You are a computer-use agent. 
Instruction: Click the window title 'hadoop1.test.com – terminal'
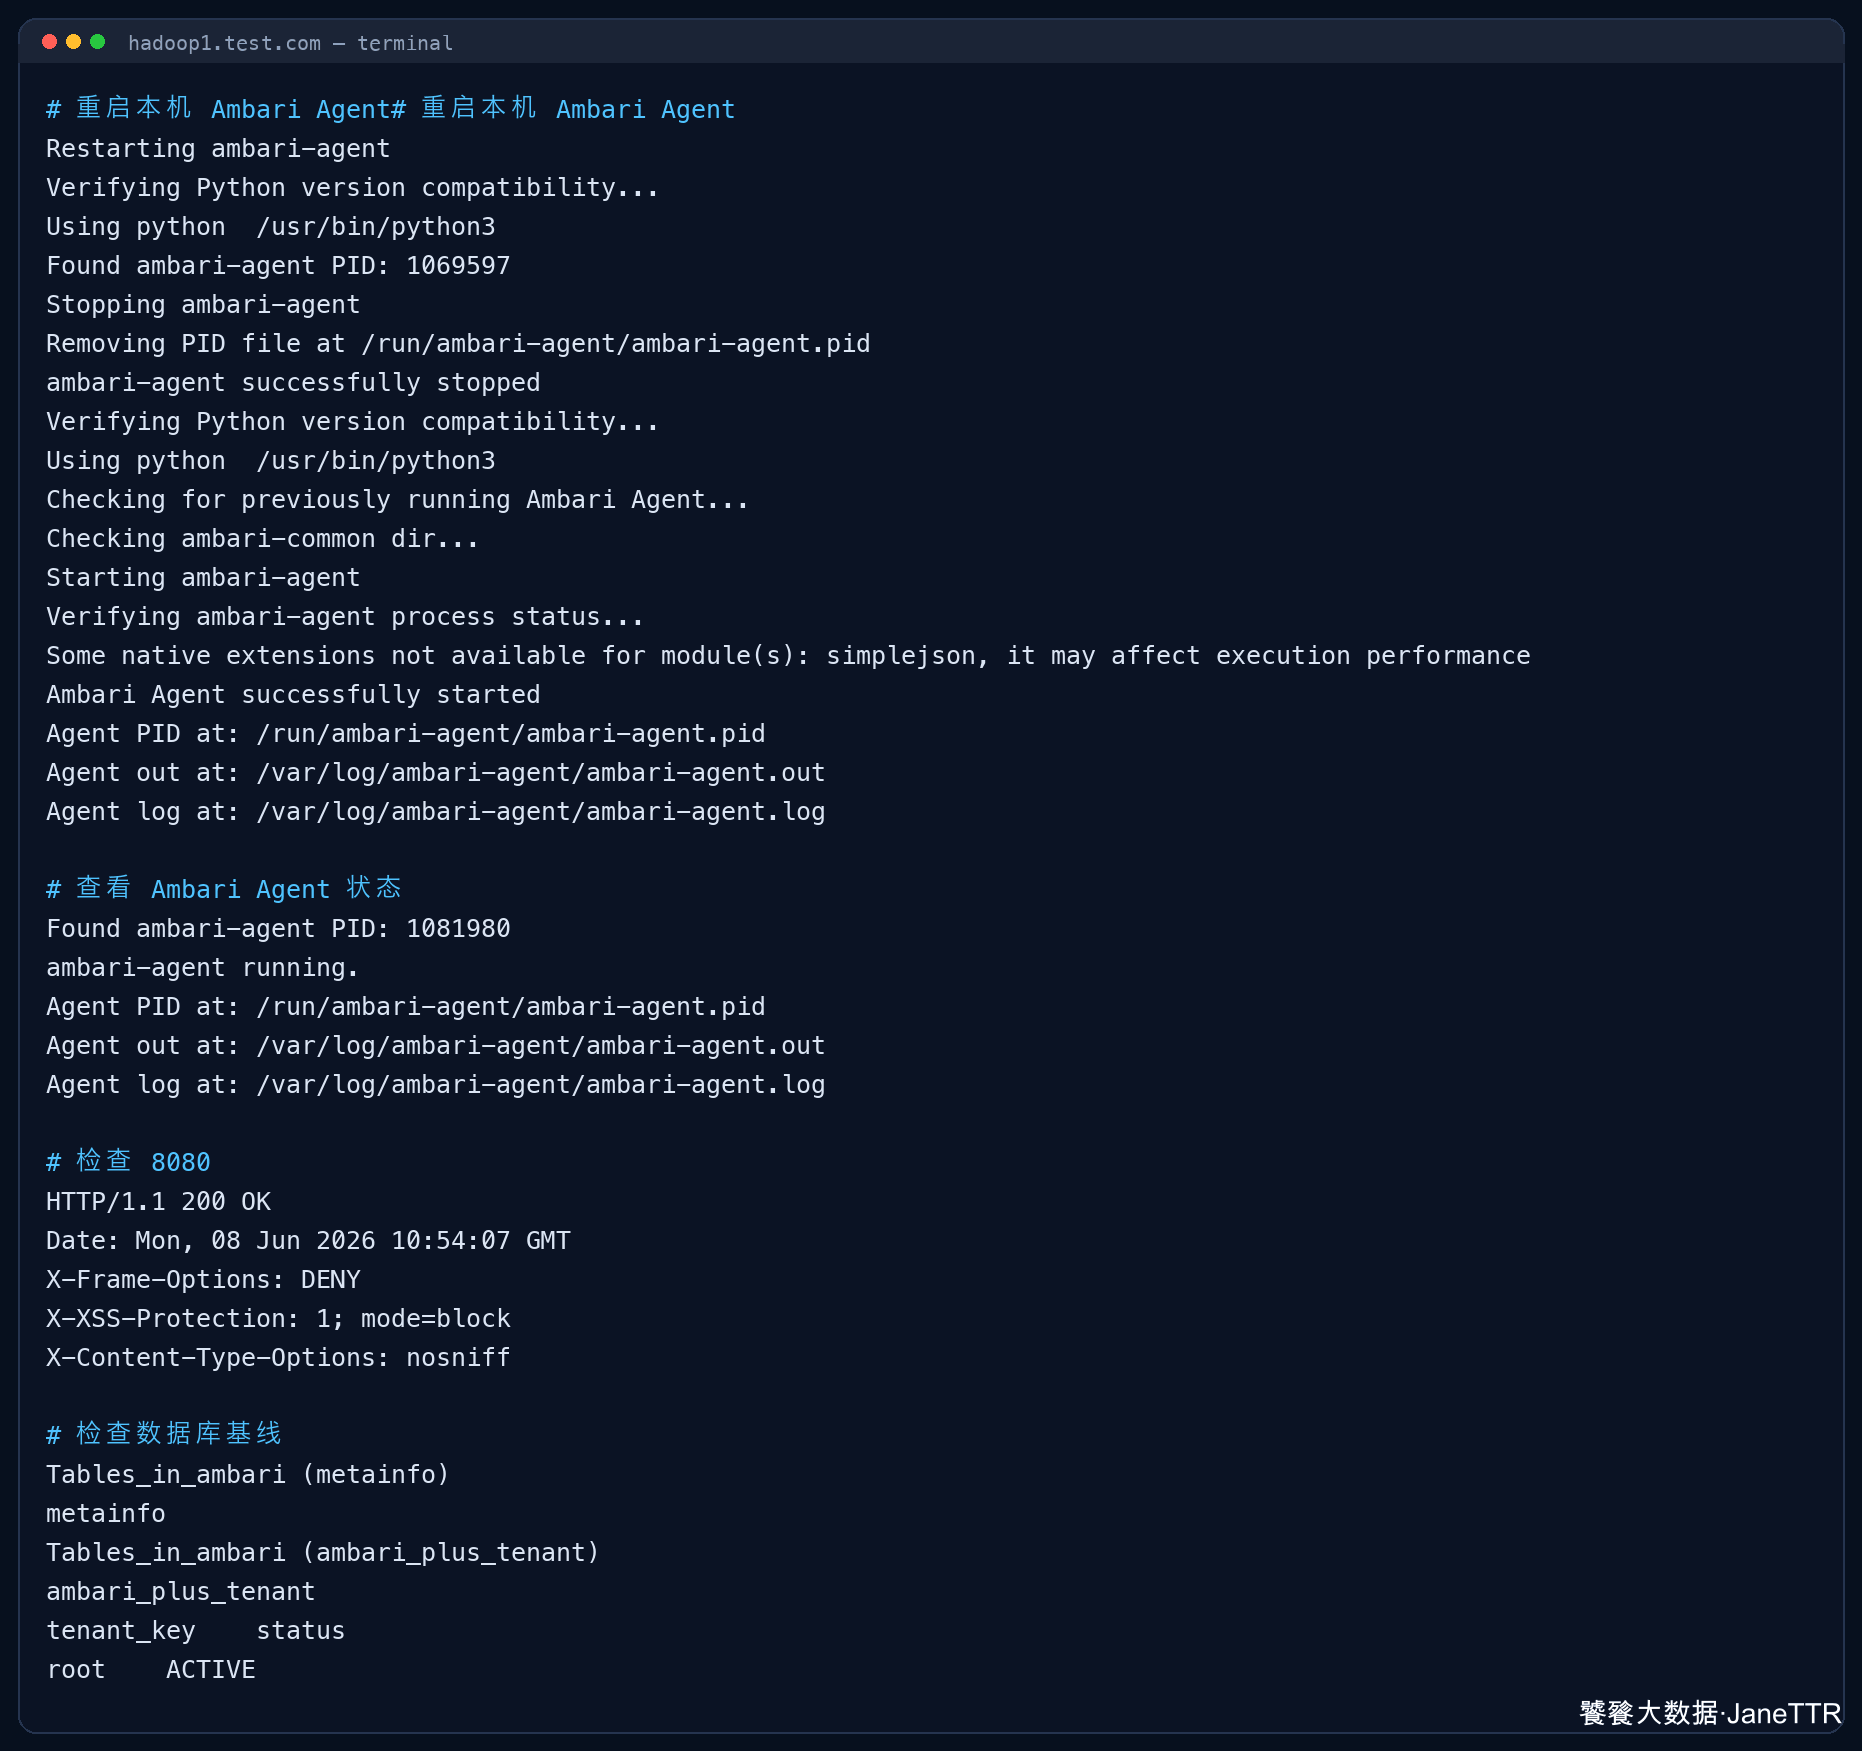(x=290, y=43)
